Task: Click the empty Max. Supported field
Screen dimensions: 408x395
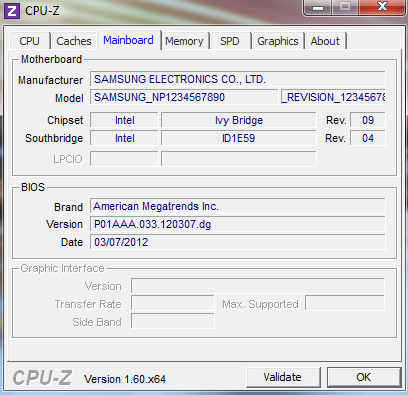Action: pyautogui.click(x=345, y=304)
